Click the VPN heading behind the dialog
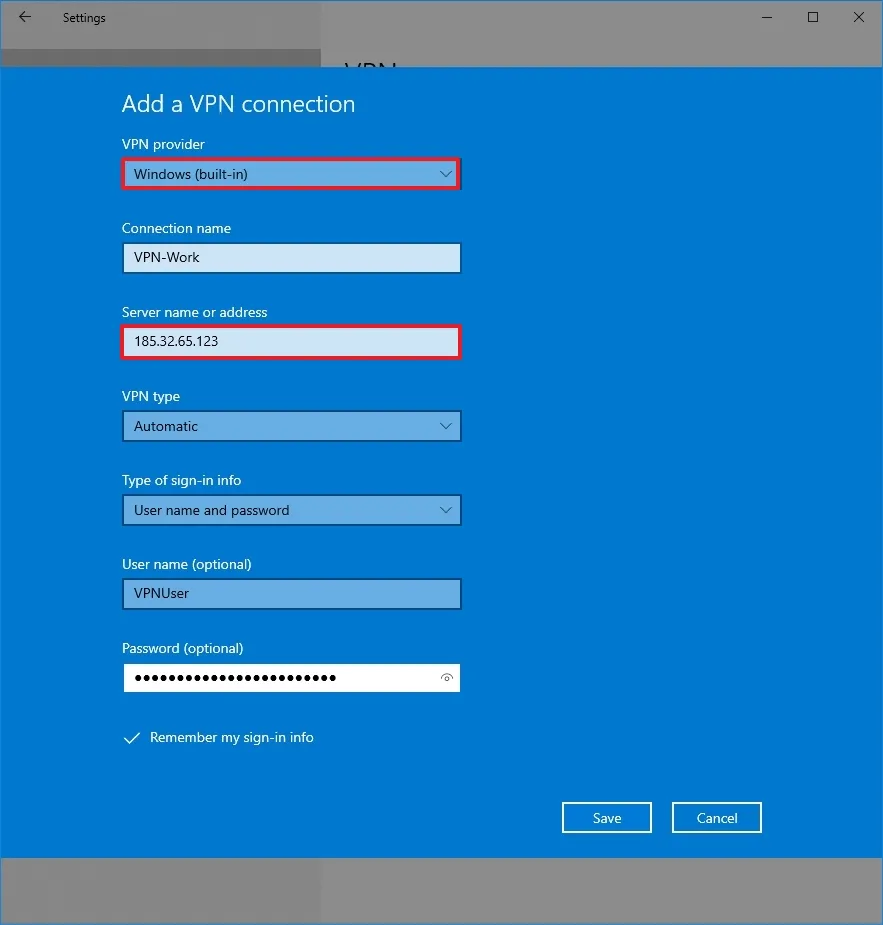 coord(369,67)
